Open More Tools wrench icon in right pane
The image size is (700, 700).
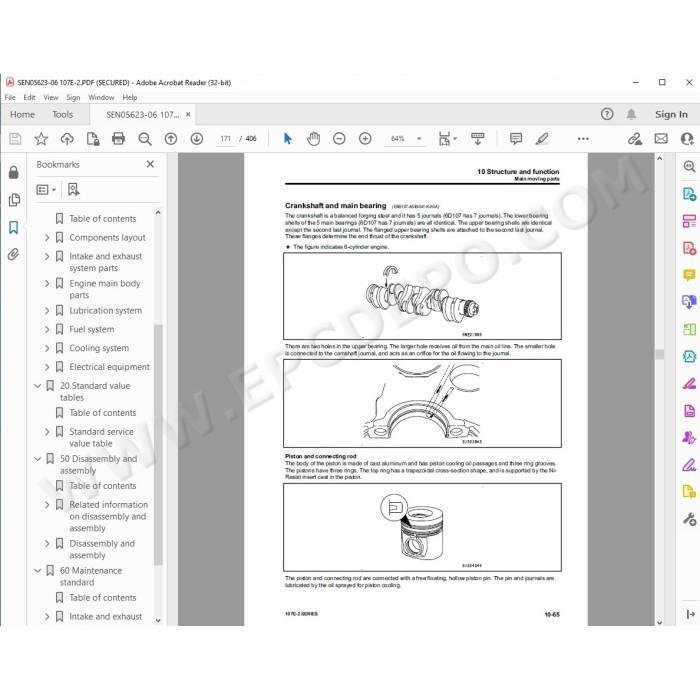(x=689, y=519)
